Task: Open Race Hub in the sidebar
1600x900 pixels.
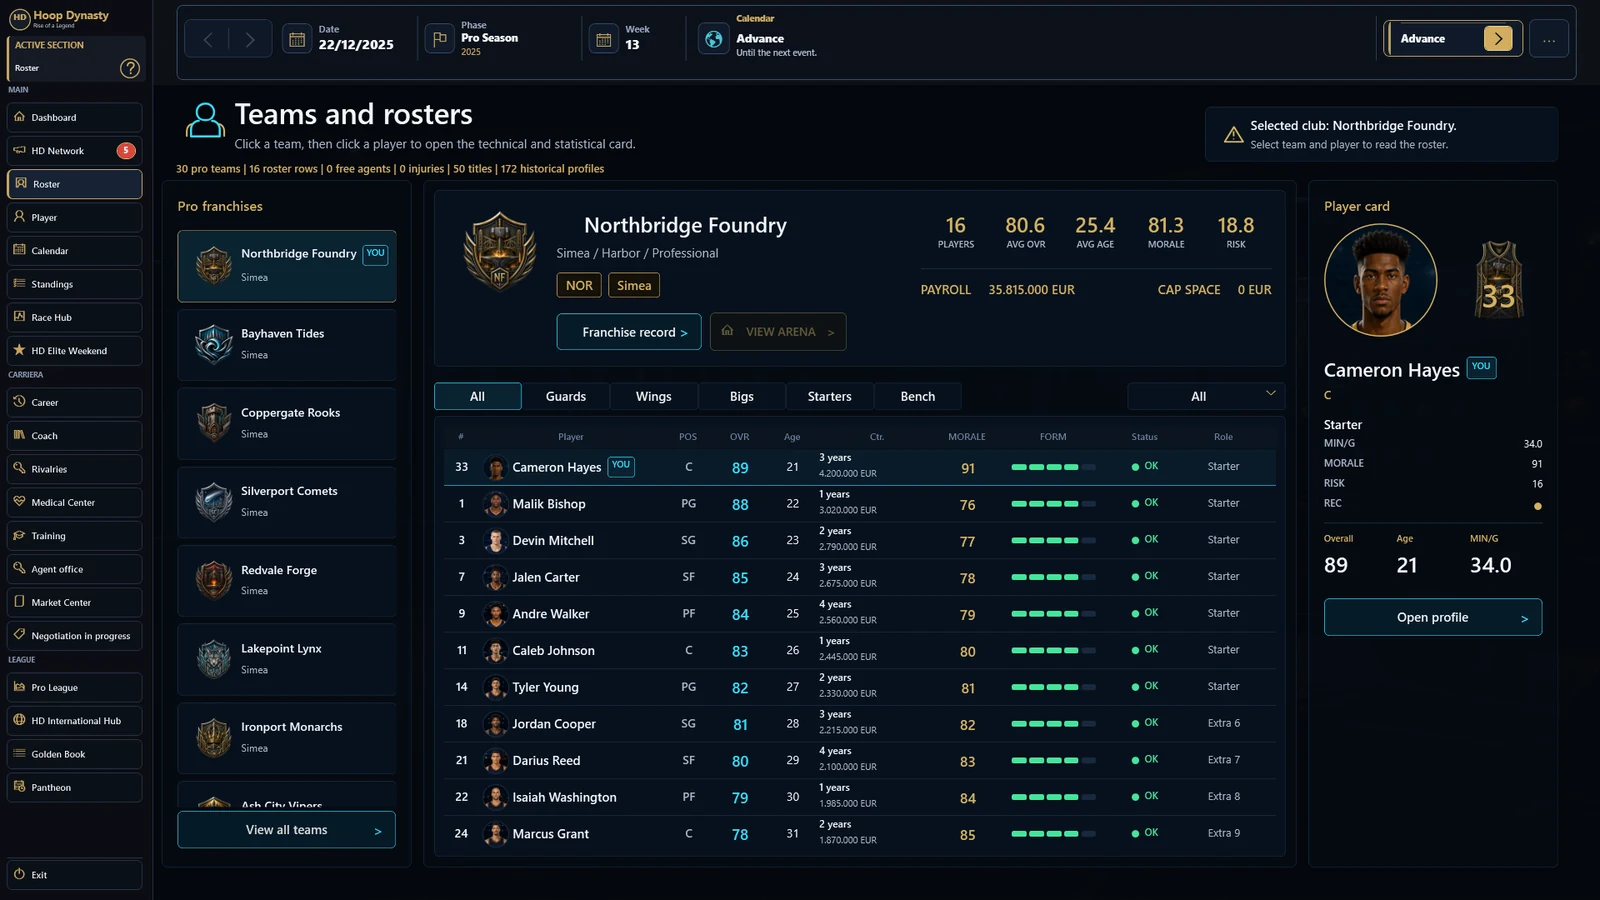Action: 75,317
